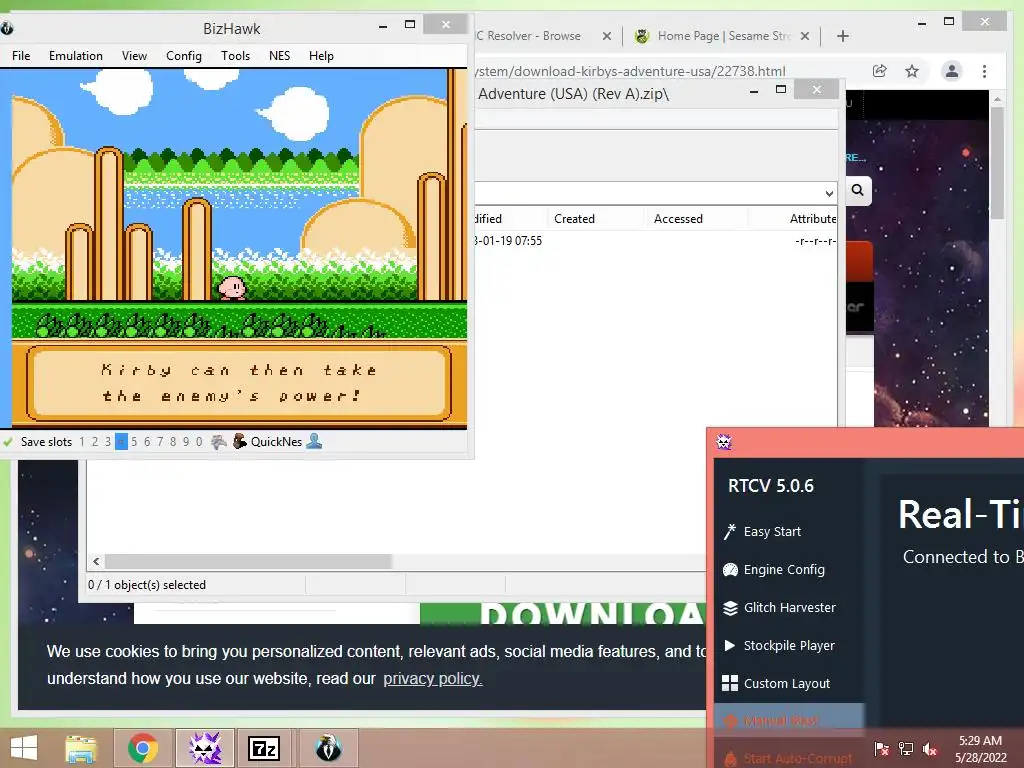
Task: Select save slot 7 in BizHawk
Action: click(x=160, y=442)
